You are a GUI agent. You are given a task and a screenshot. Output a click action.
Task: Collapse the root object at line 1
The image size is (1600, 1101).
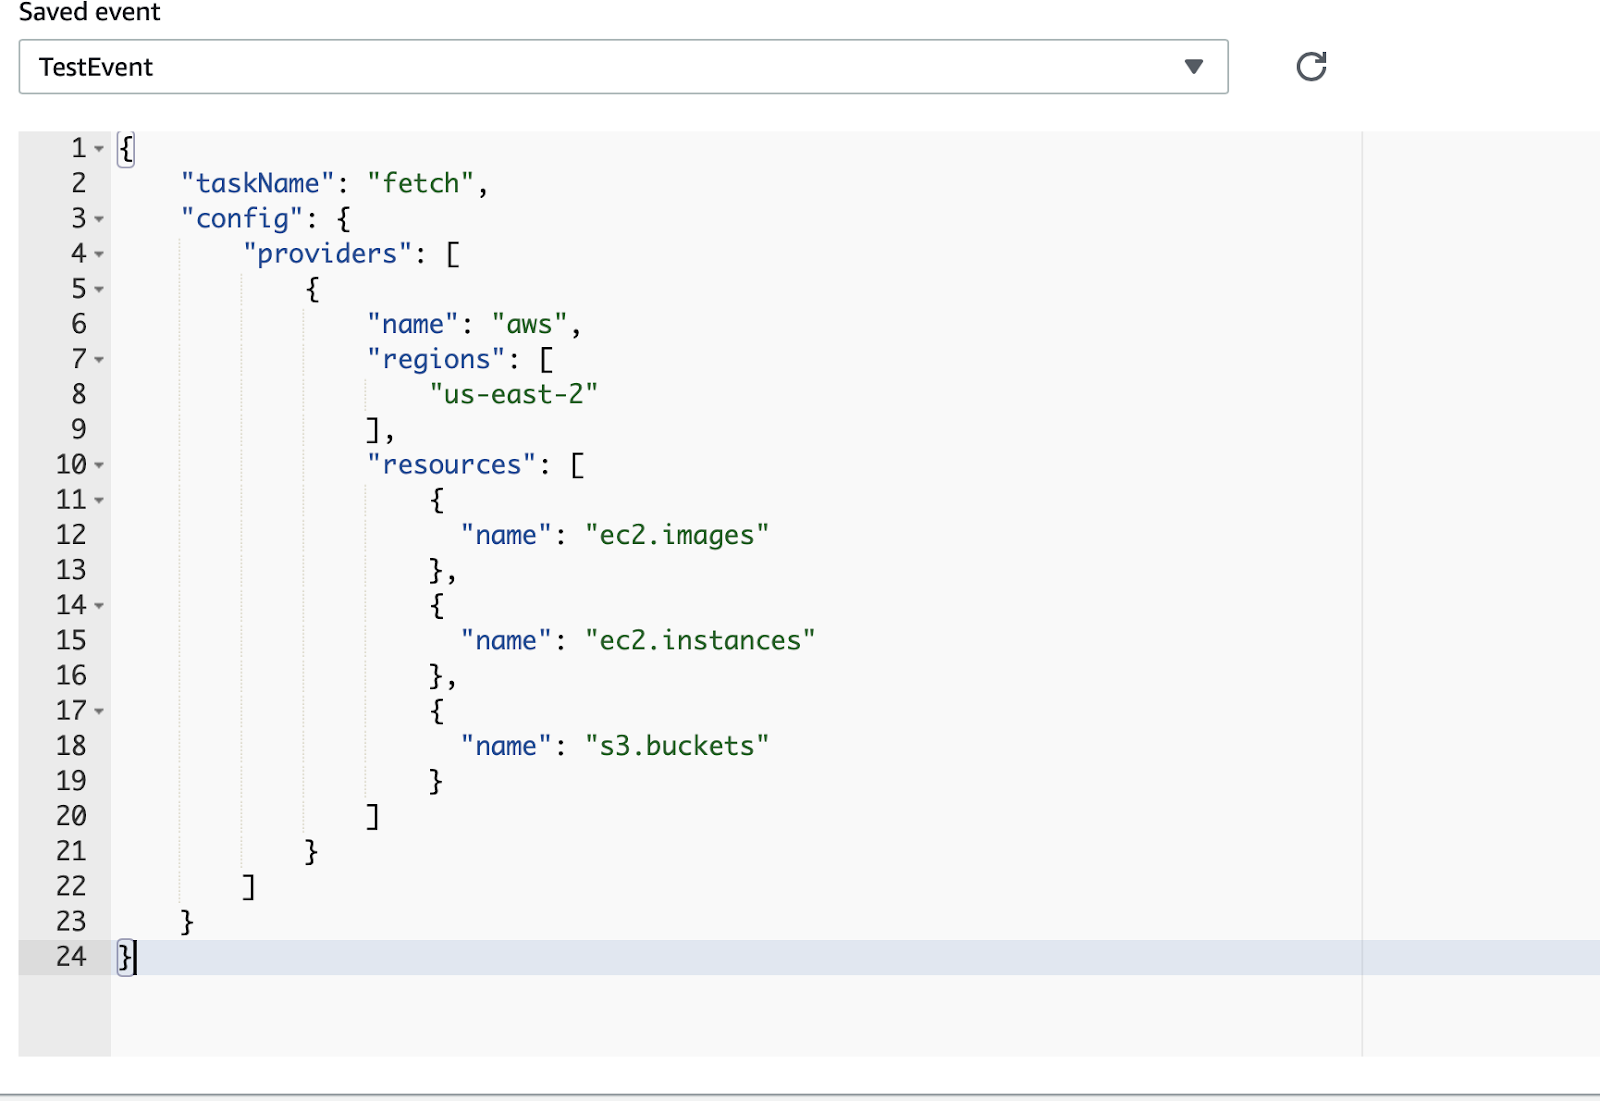point(99,149)
